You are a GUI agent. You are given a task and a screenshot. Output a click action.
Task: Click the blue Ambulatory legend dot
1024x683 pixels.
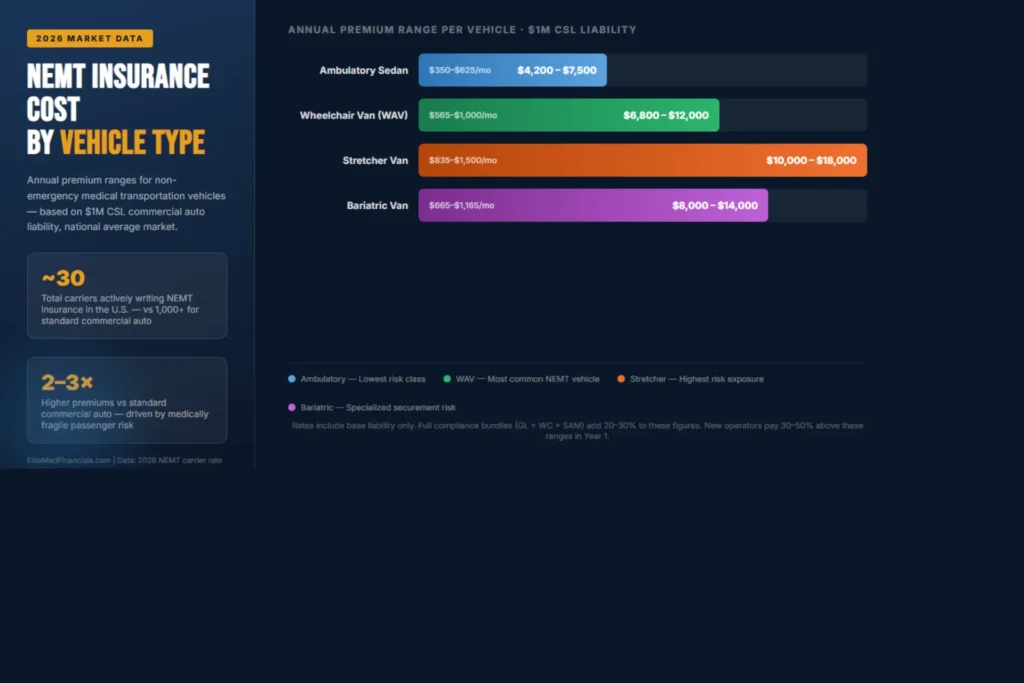pos(292,379)
